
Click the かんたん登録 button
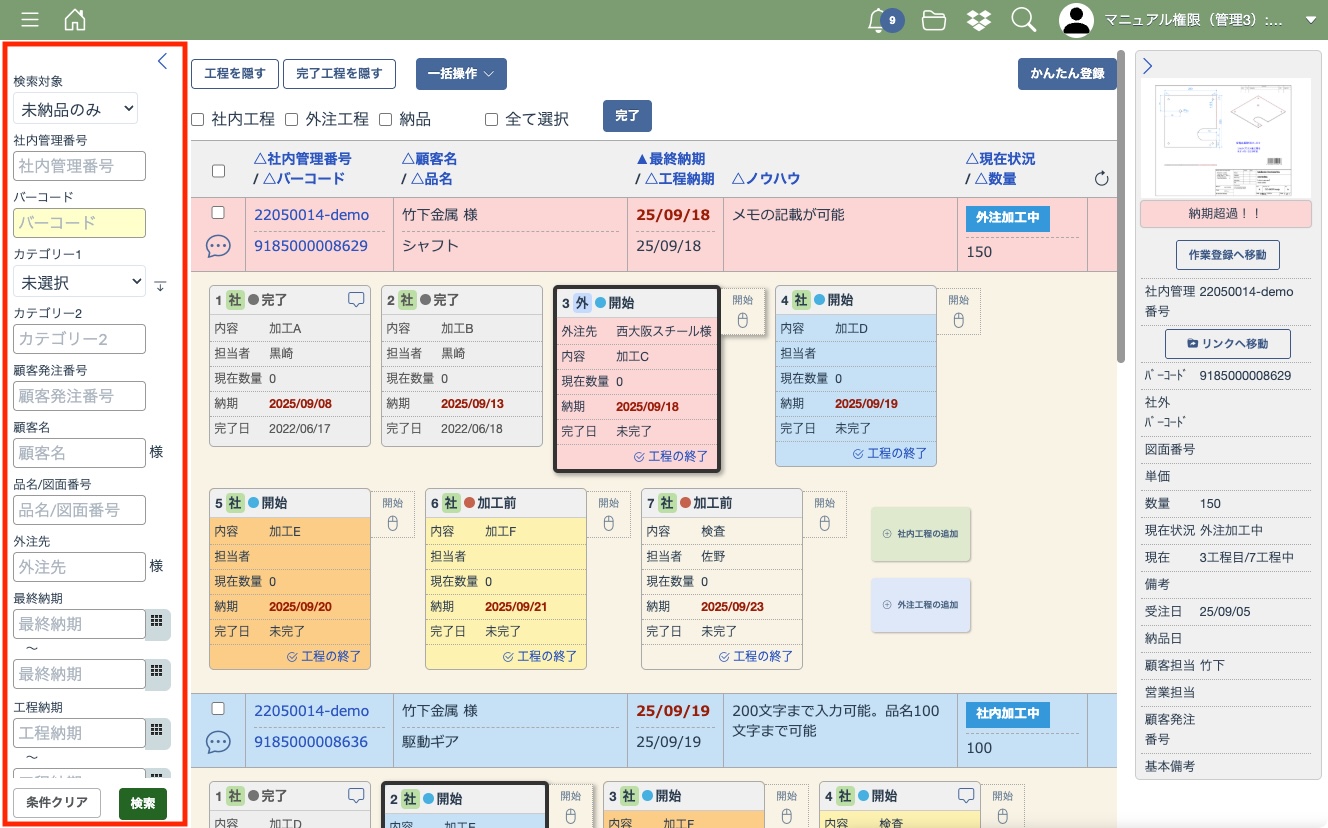tap(1066, 74)
